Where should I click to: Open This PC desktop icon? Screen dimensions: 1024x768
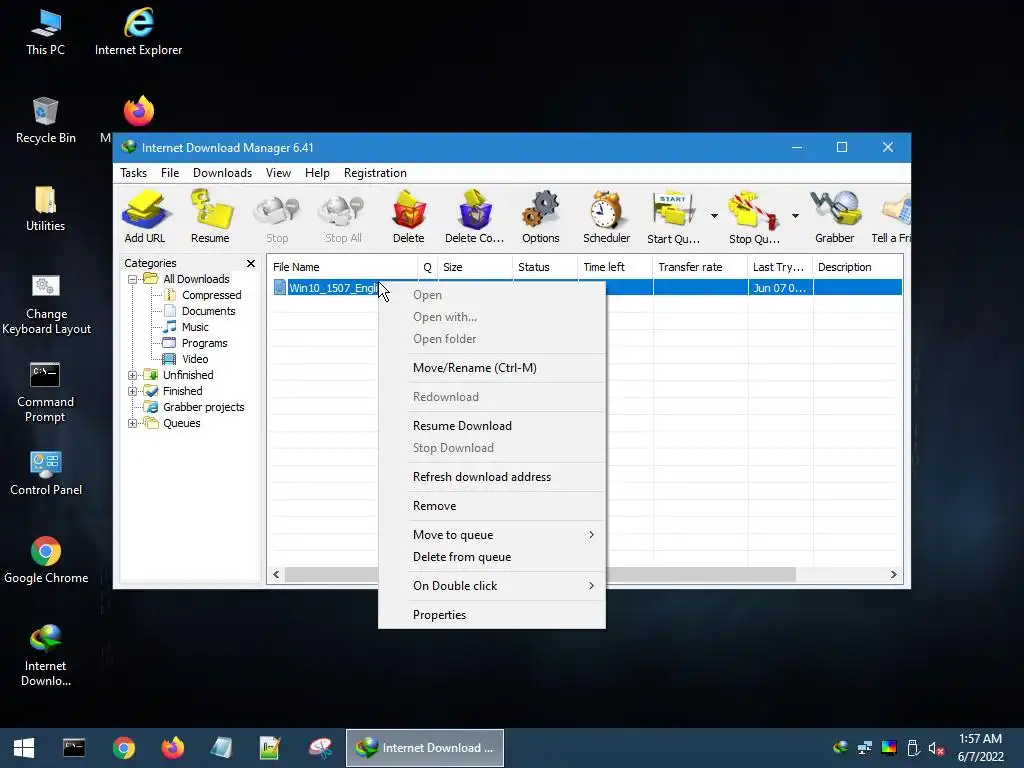point(45,32)
